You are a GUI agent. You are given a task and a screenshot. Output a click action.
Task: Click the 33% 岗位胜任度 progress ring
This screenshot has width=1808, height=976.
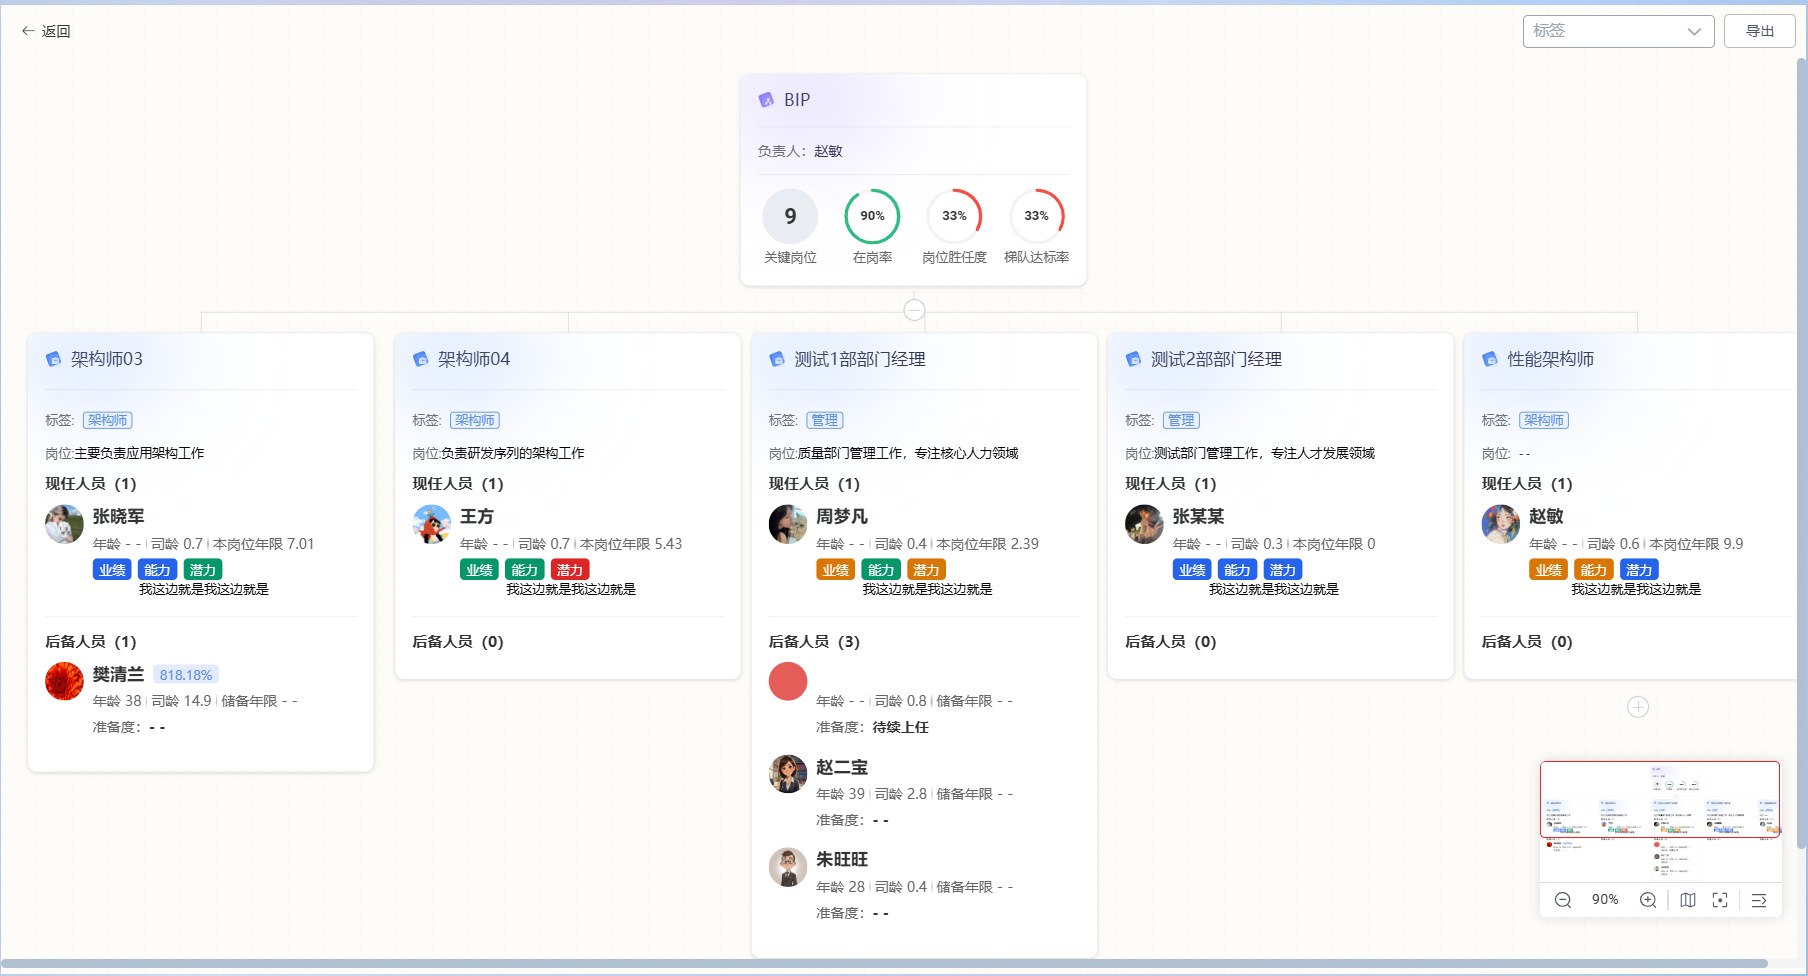[954, 216]
